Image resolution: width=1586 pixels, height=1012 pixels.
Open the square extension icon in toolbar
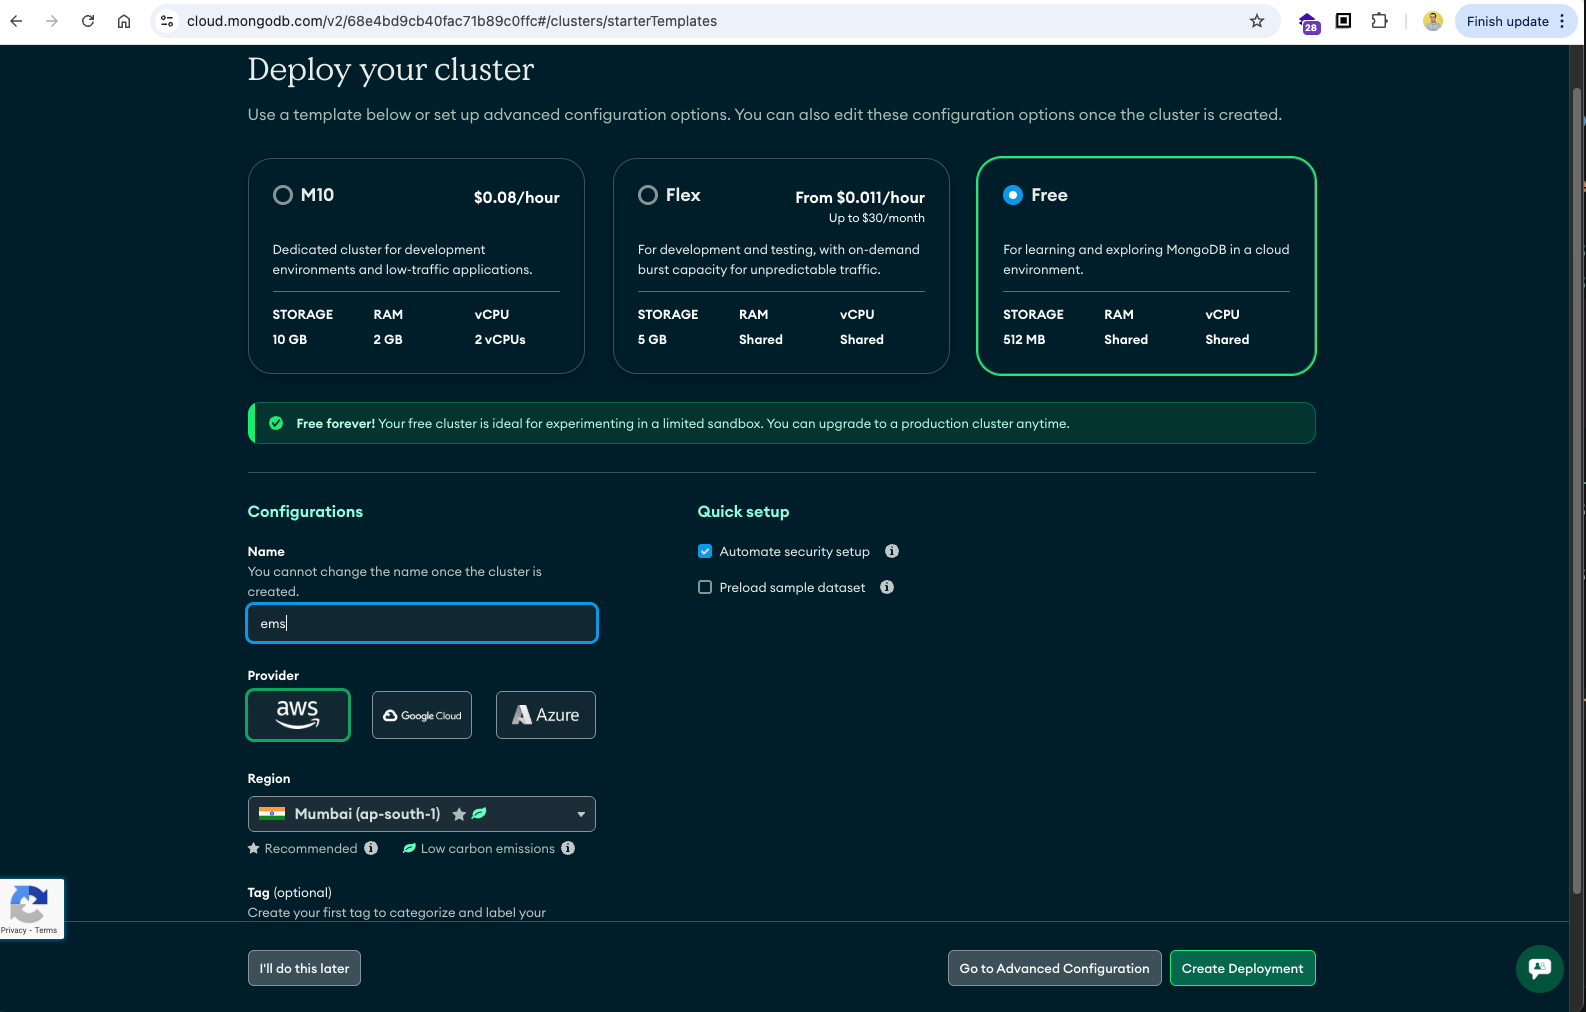tap(1344, 21)
